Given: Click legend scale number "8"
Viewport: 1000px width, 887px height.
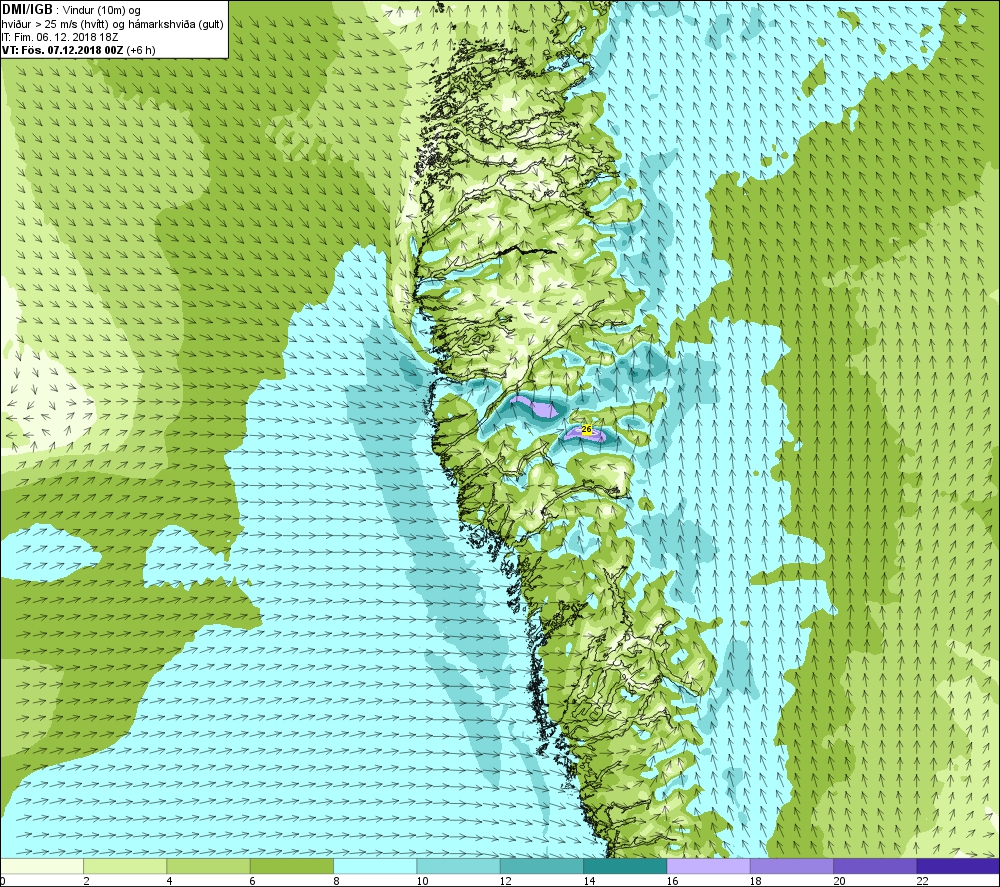Looking at the screenshot, I should tap(336, 881).
